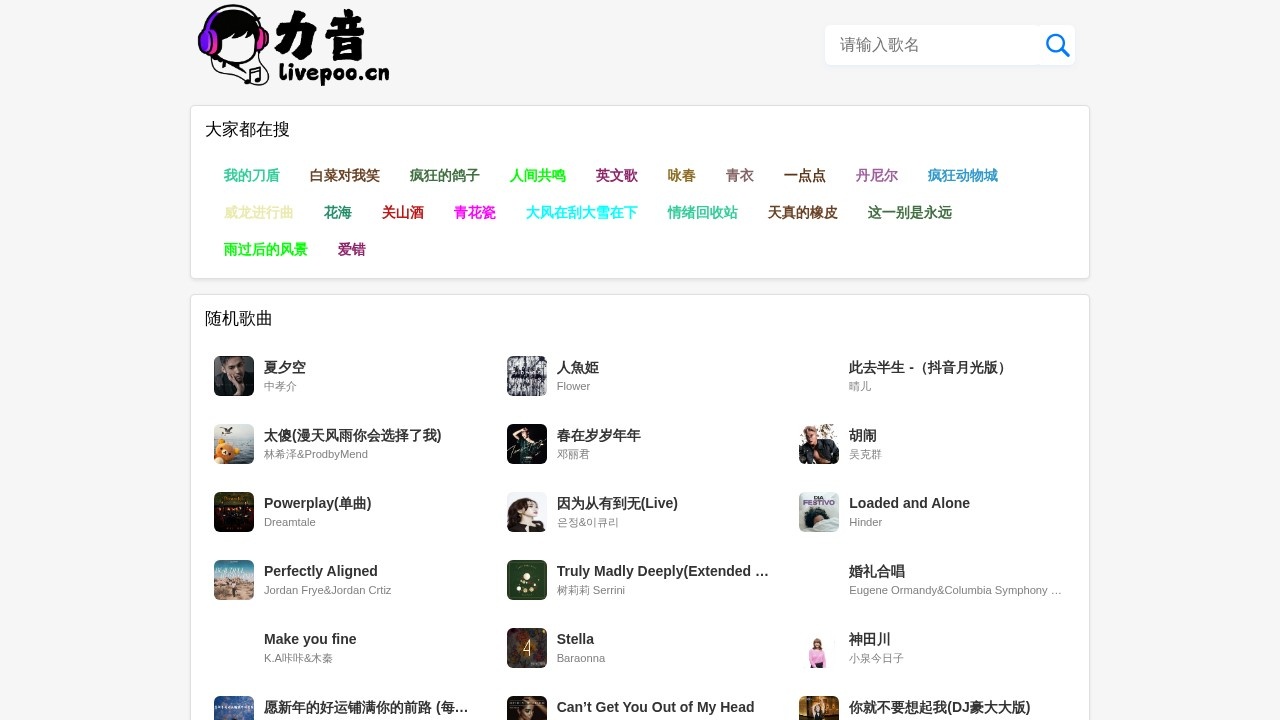Screen dimensions: 1280x720
Task: Open hot search tag 大风在刮大雪在下
Action: click(581, 212)
